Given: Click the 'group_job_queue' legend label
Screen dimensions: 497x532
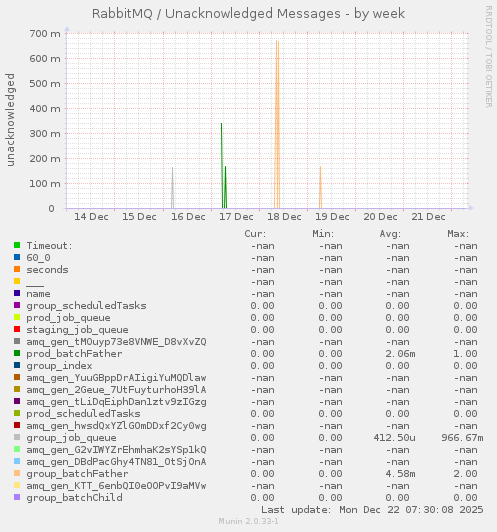Looking at the screenshot, I should point(71,438).
